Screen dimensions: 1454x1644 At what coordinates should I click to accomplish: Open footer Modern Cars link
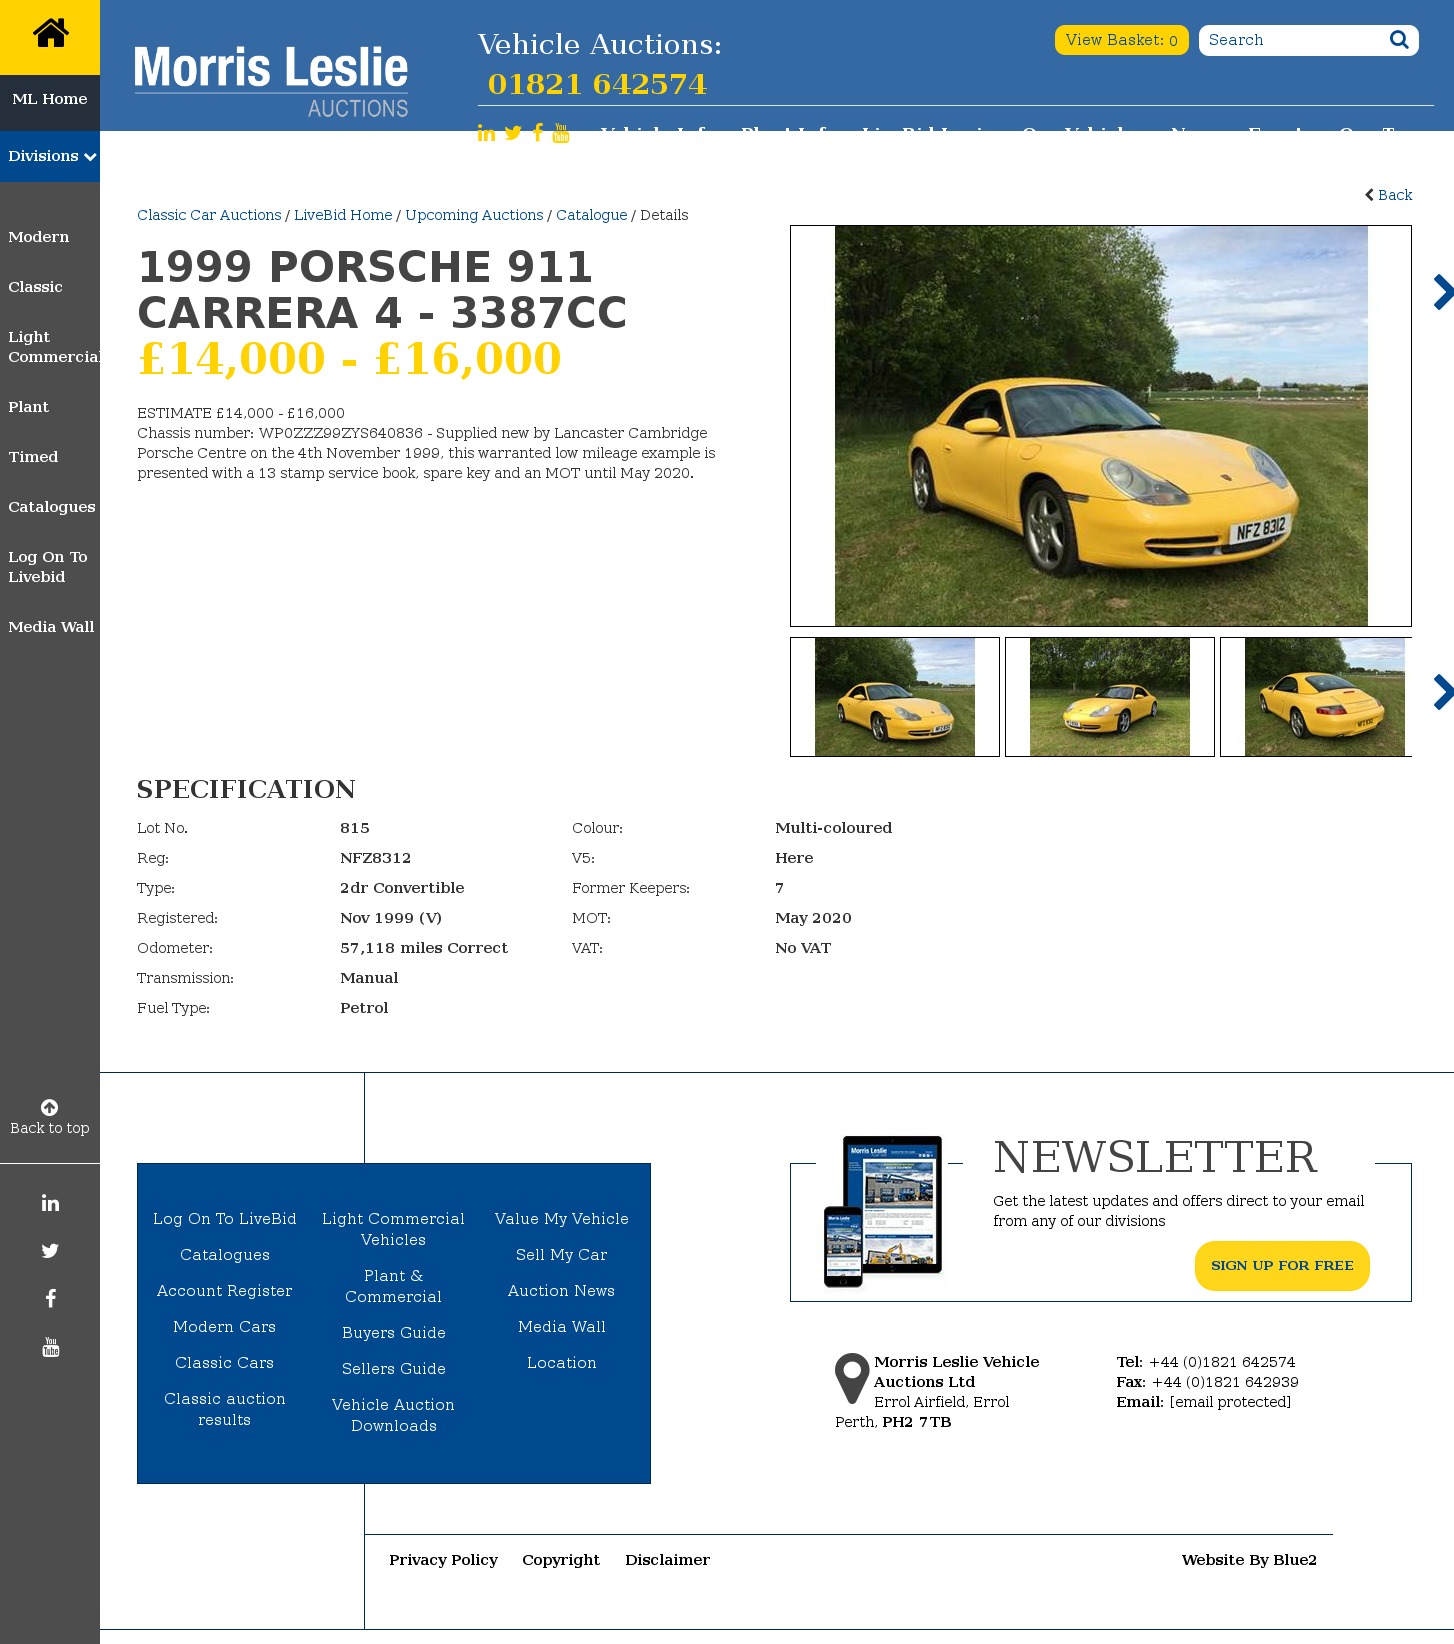pyautogui.click(x=225, y=1327)
